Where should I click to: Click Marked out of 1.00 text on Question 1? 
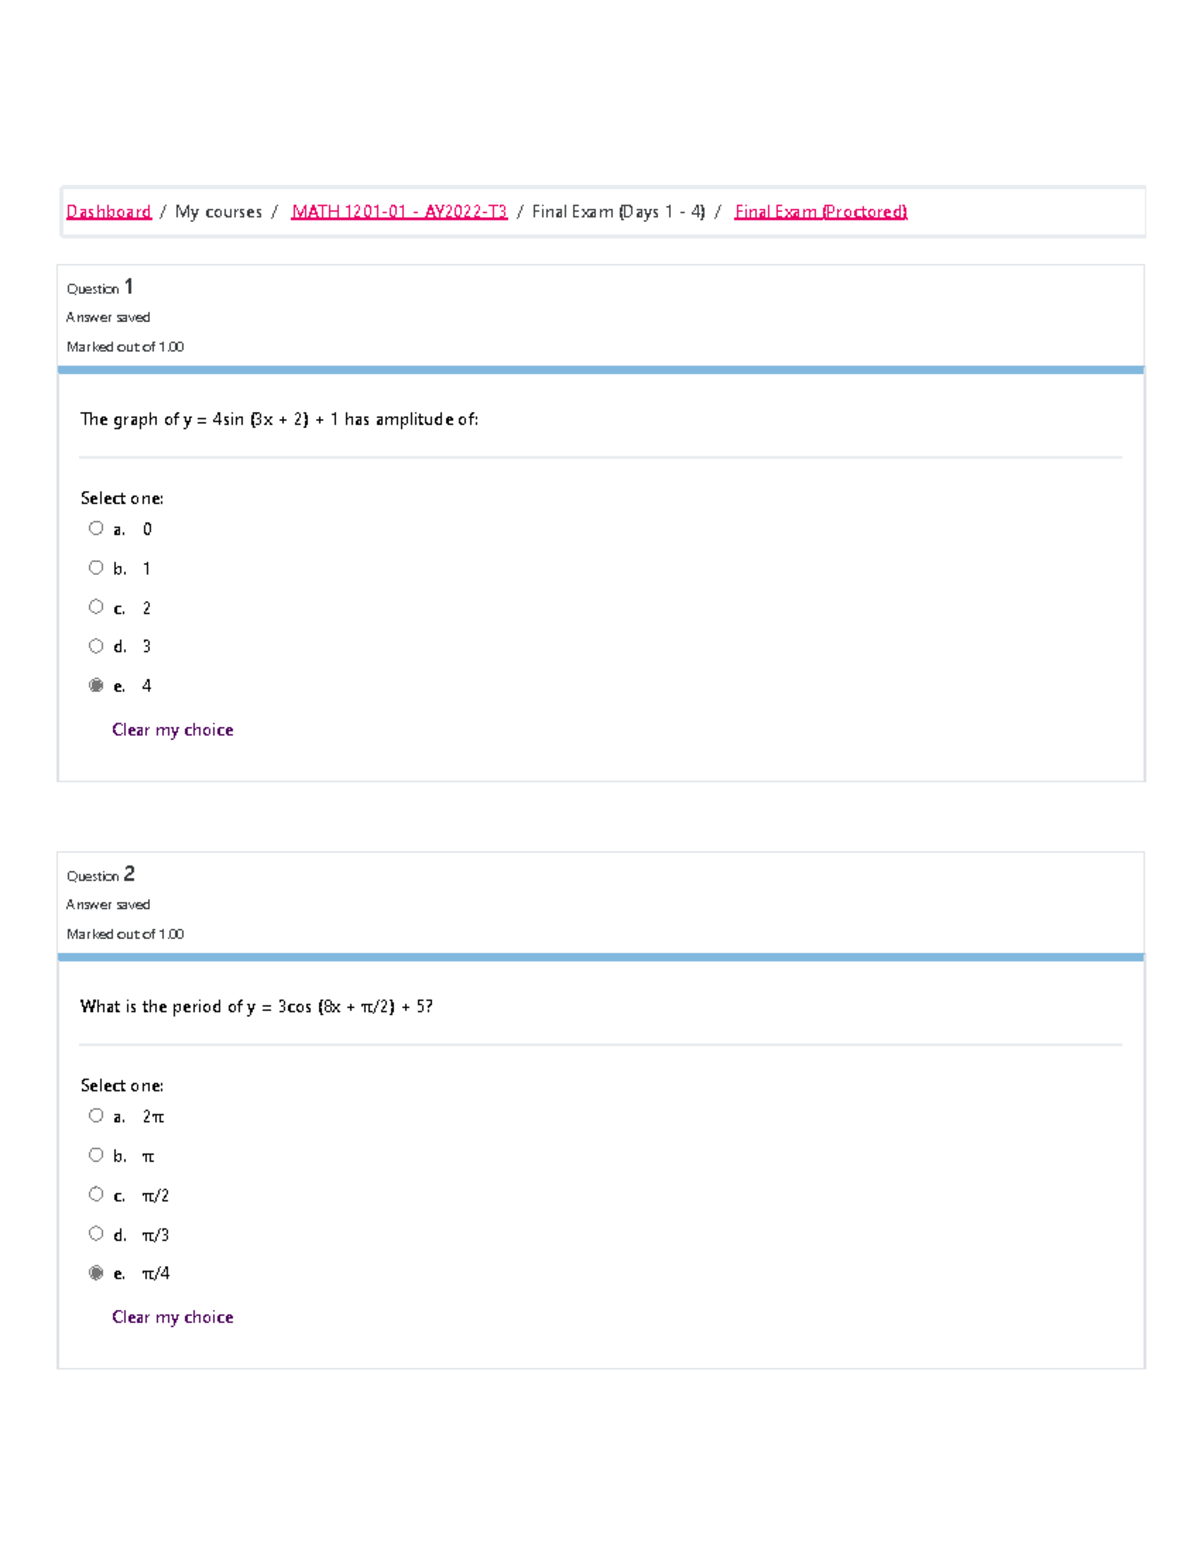click(x=125, y=346)
